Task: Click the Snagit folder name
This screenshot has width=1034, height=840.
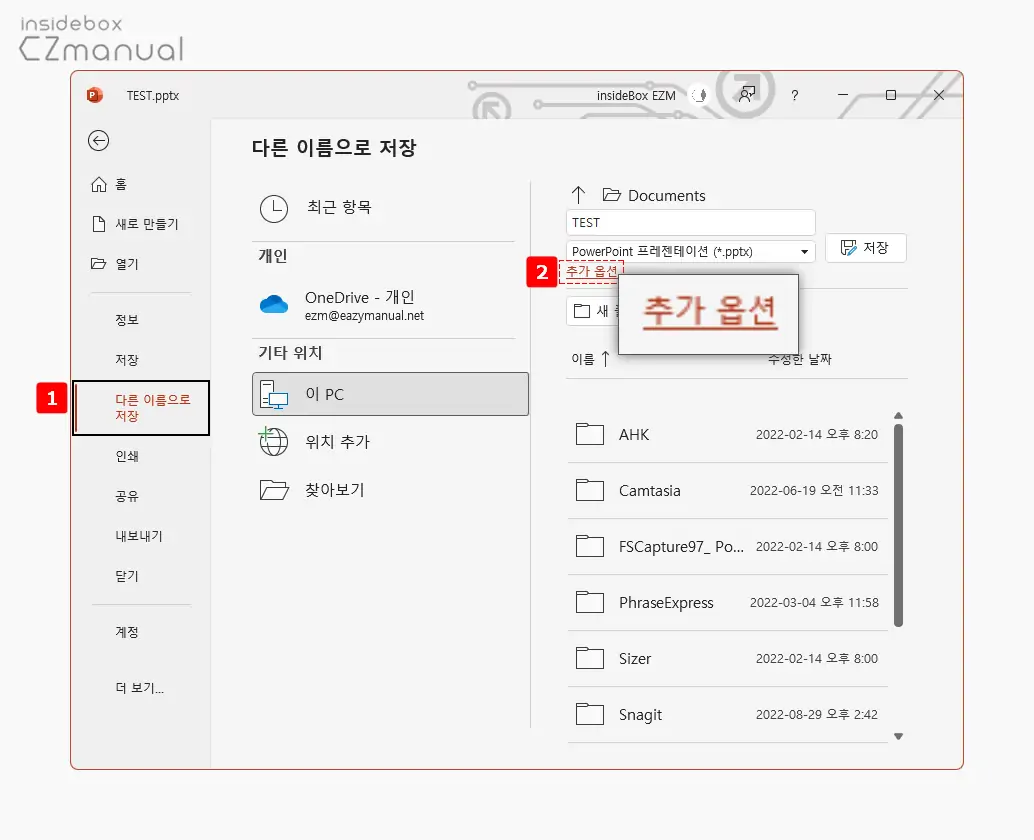Action: 640,715
